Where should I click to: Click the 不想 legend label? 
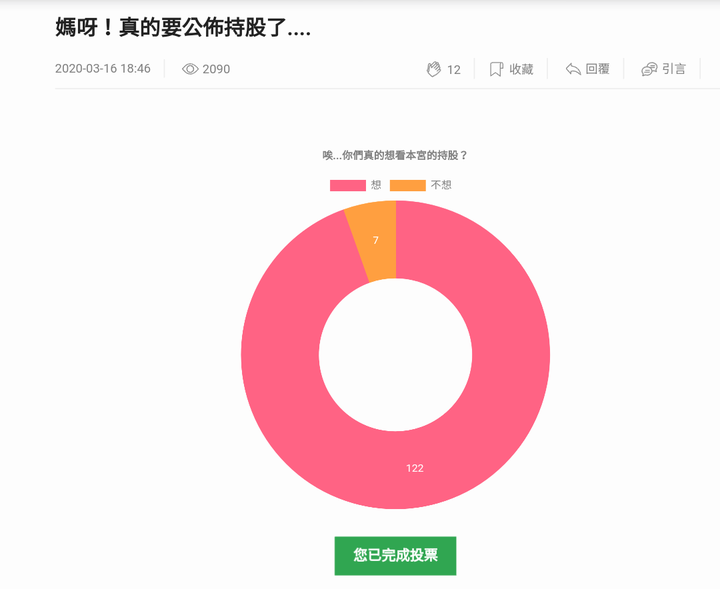pyautogui.click(x=441, y=185)
